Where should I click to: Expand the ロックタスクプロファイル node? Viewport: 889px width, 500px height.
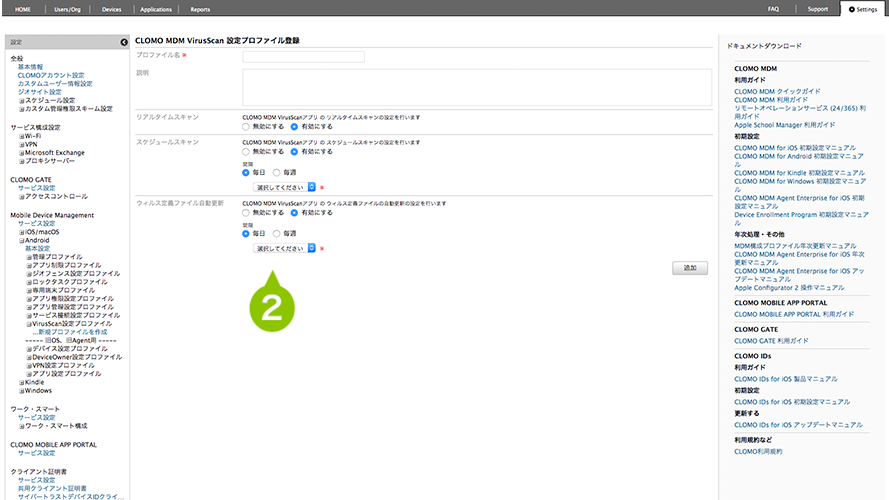pos(29,282)
